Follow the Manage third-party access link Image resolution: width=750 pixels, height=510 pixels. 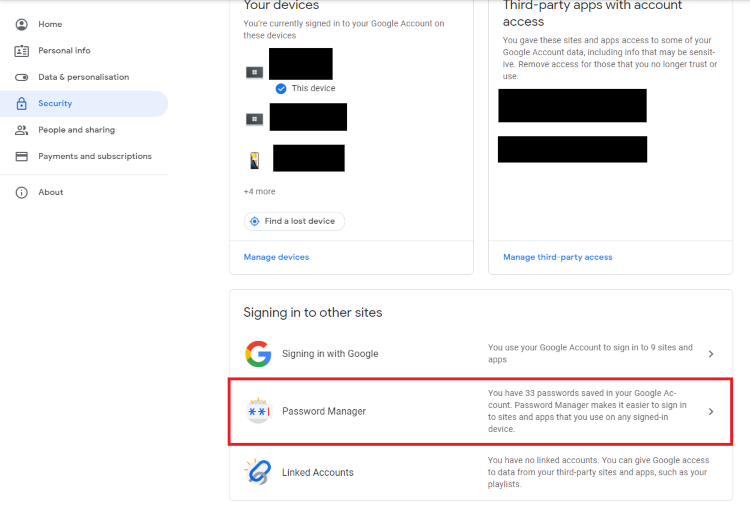click(557, 257)
